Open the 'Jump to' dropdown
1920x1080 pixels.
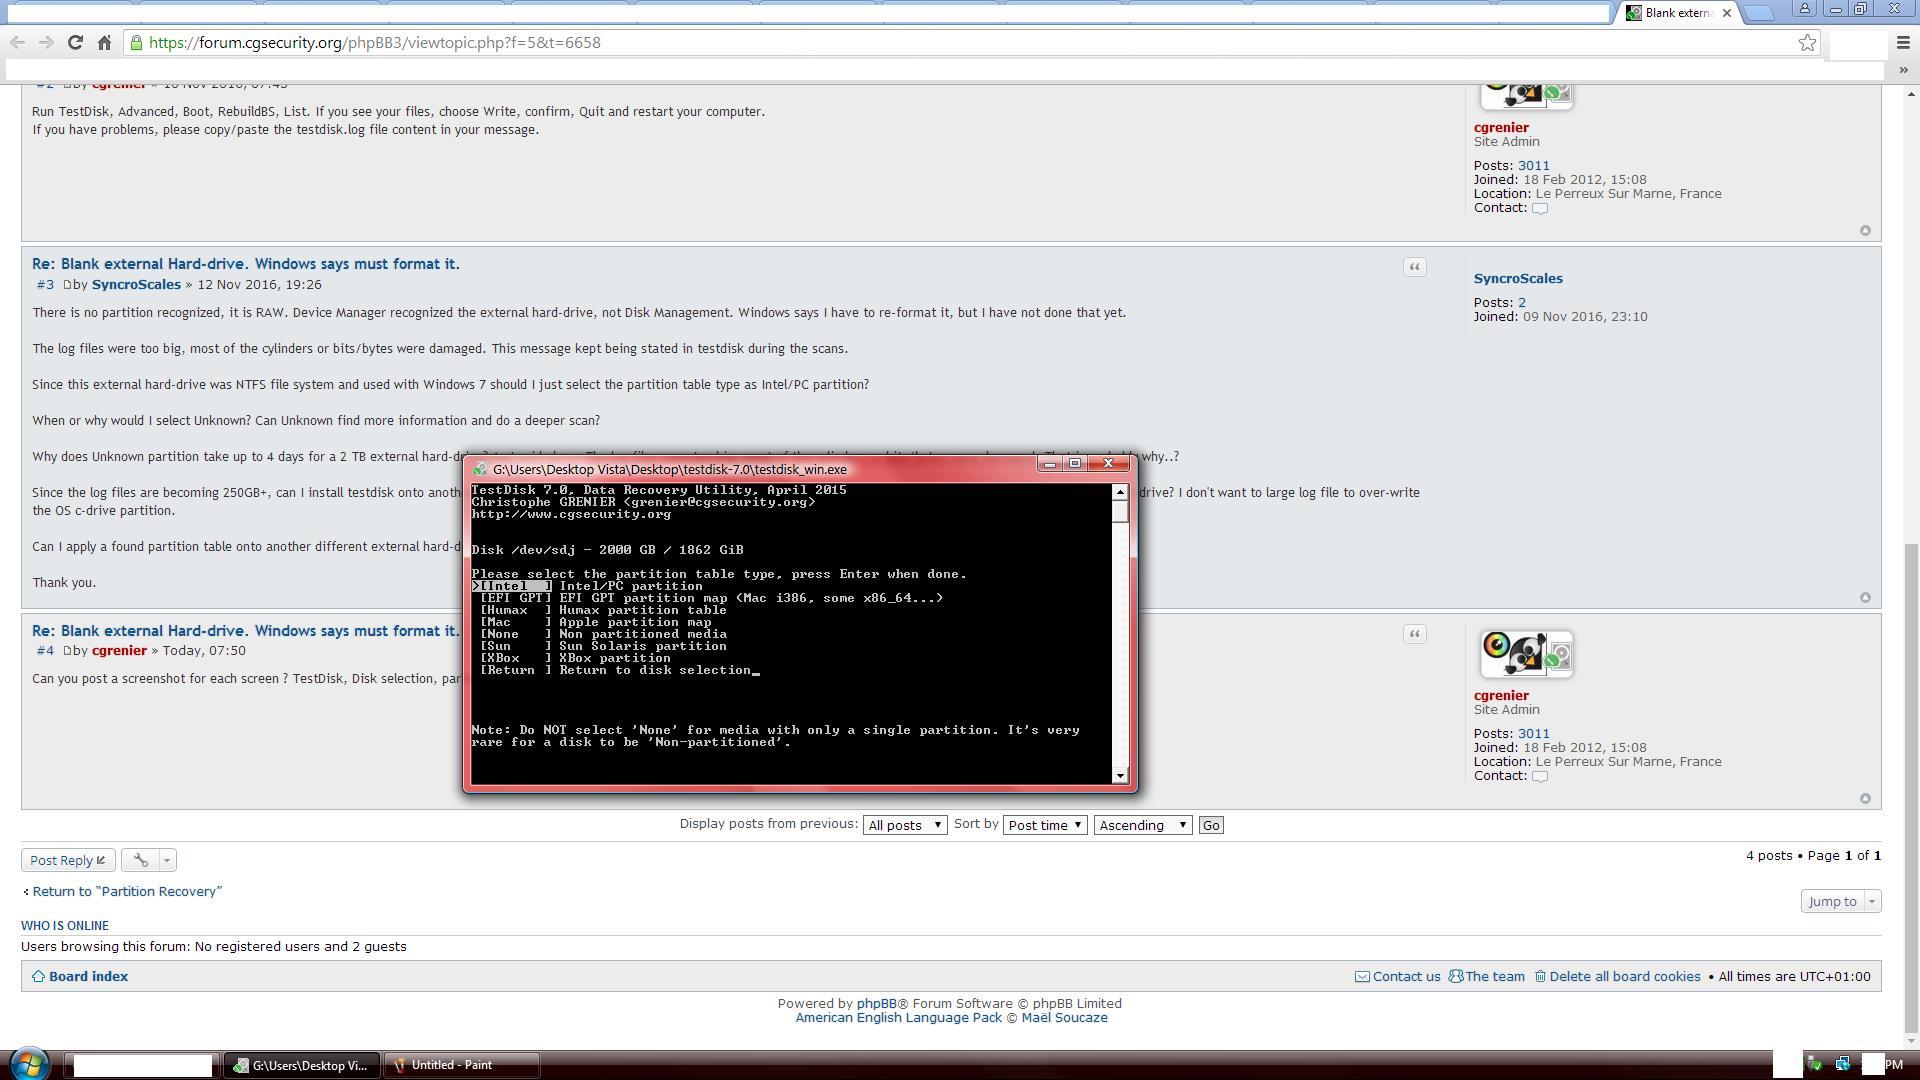(x=1840, y=901)
